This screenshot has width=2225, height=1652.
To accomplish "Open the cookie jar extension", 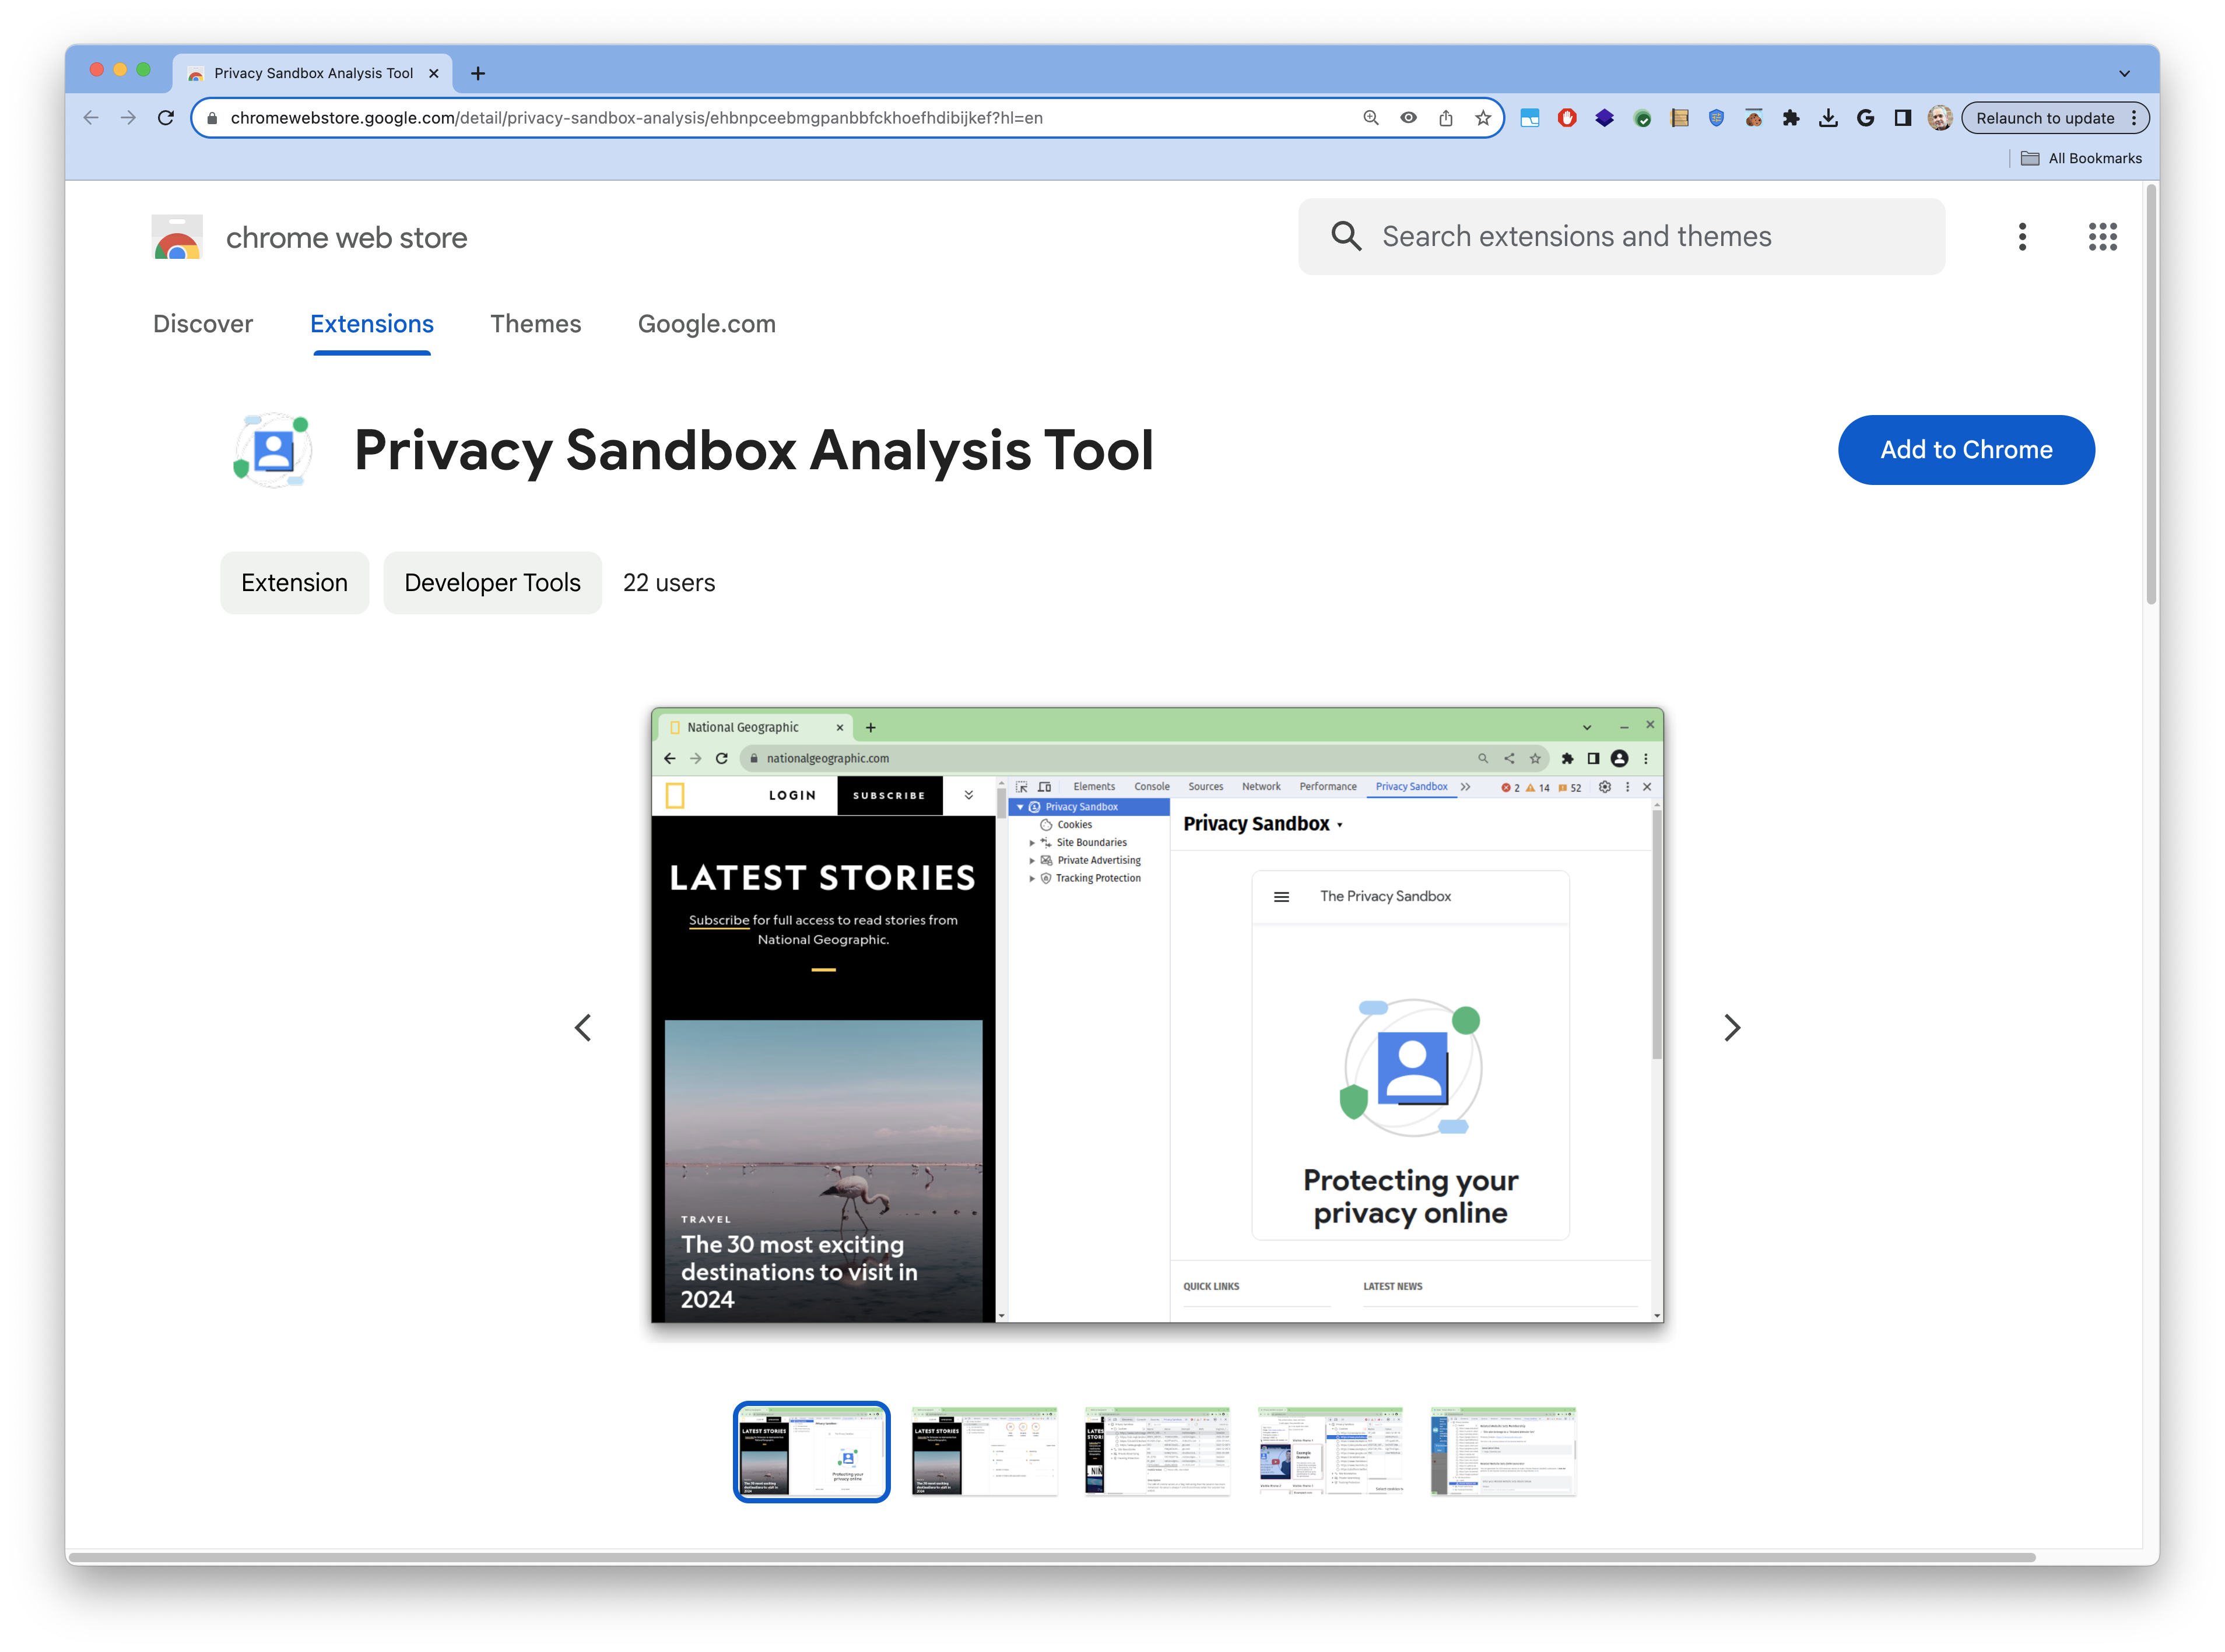I will (1754, 118).
